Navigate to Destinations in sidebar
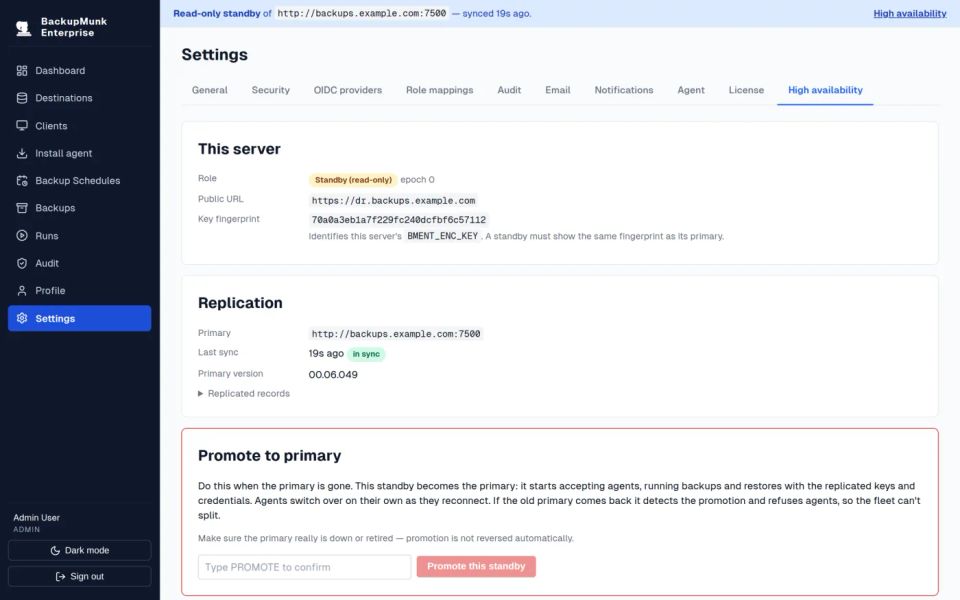Screen dimensions: 960x600 80,98
